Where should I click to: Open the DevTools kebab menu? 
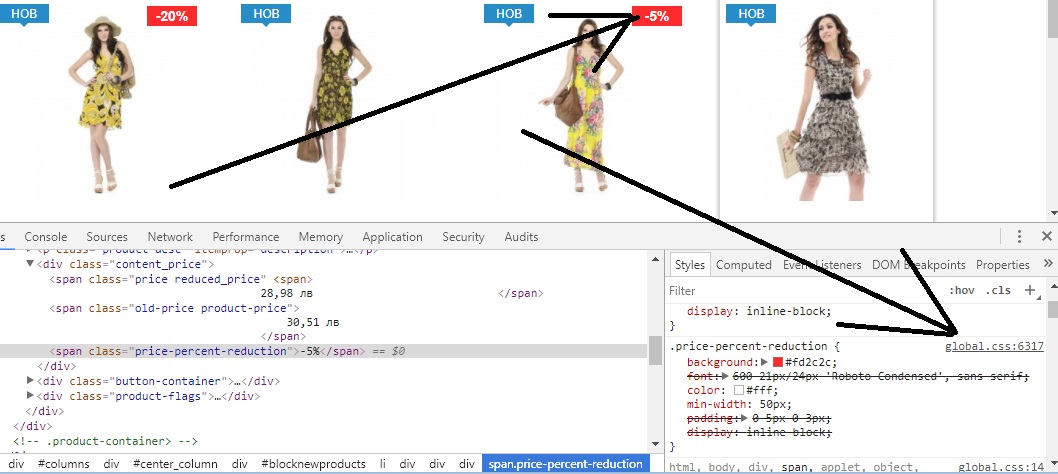tap(1020, 236)
